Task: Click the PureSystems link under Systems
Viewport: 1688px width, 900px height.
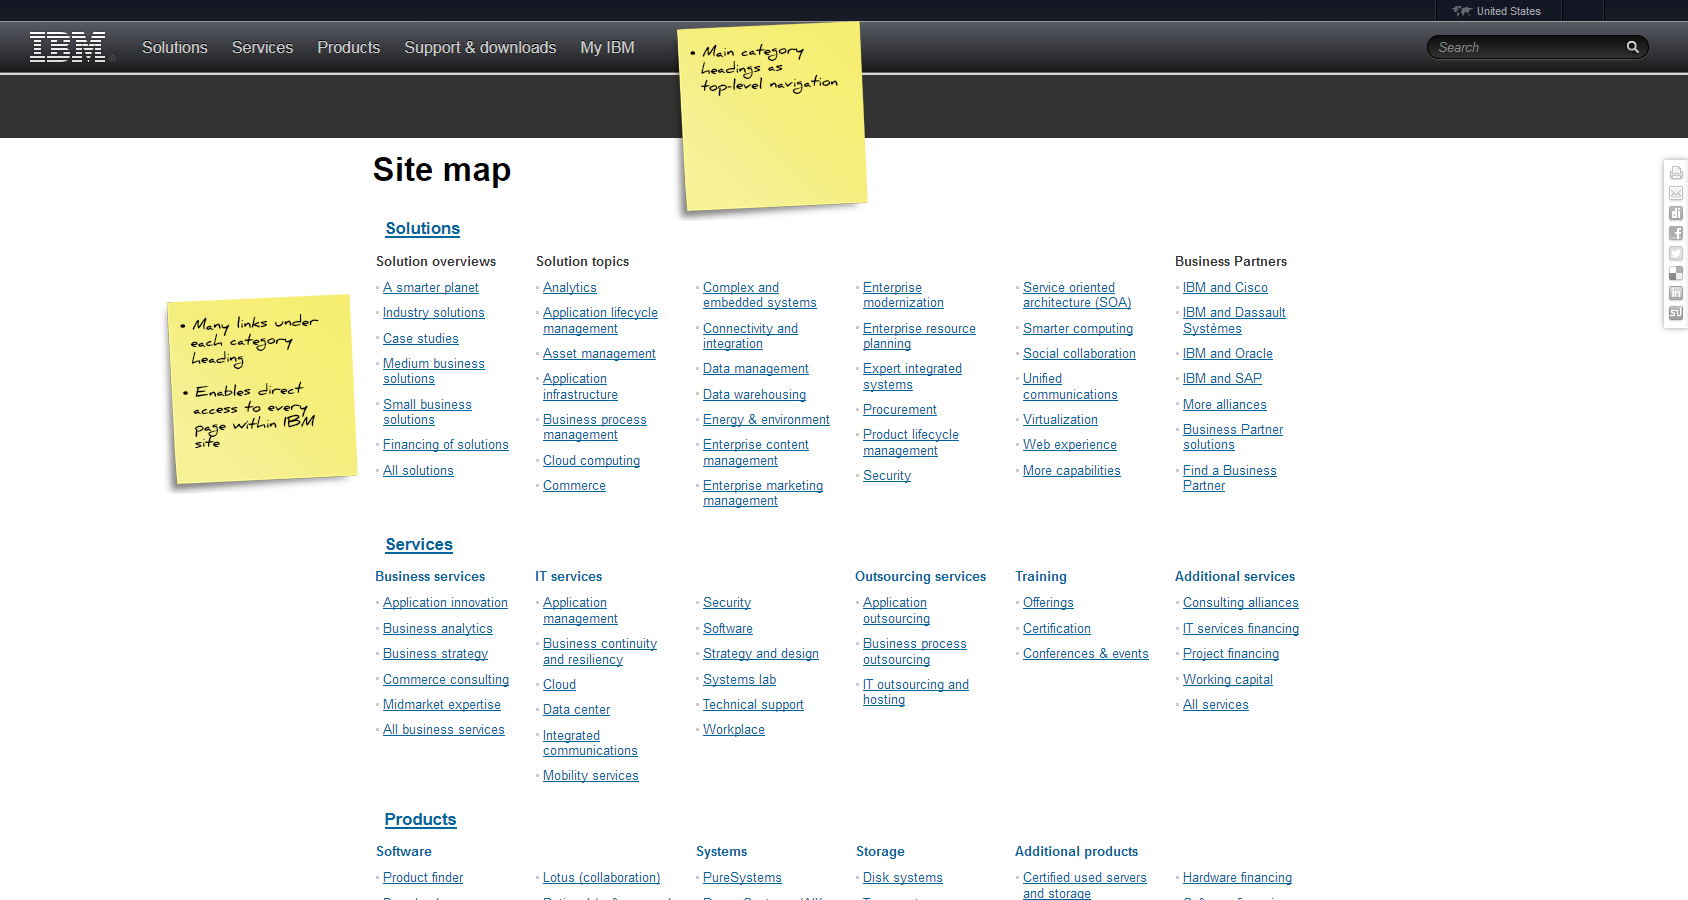Action: pyautogui.click(x=742, y=878)
